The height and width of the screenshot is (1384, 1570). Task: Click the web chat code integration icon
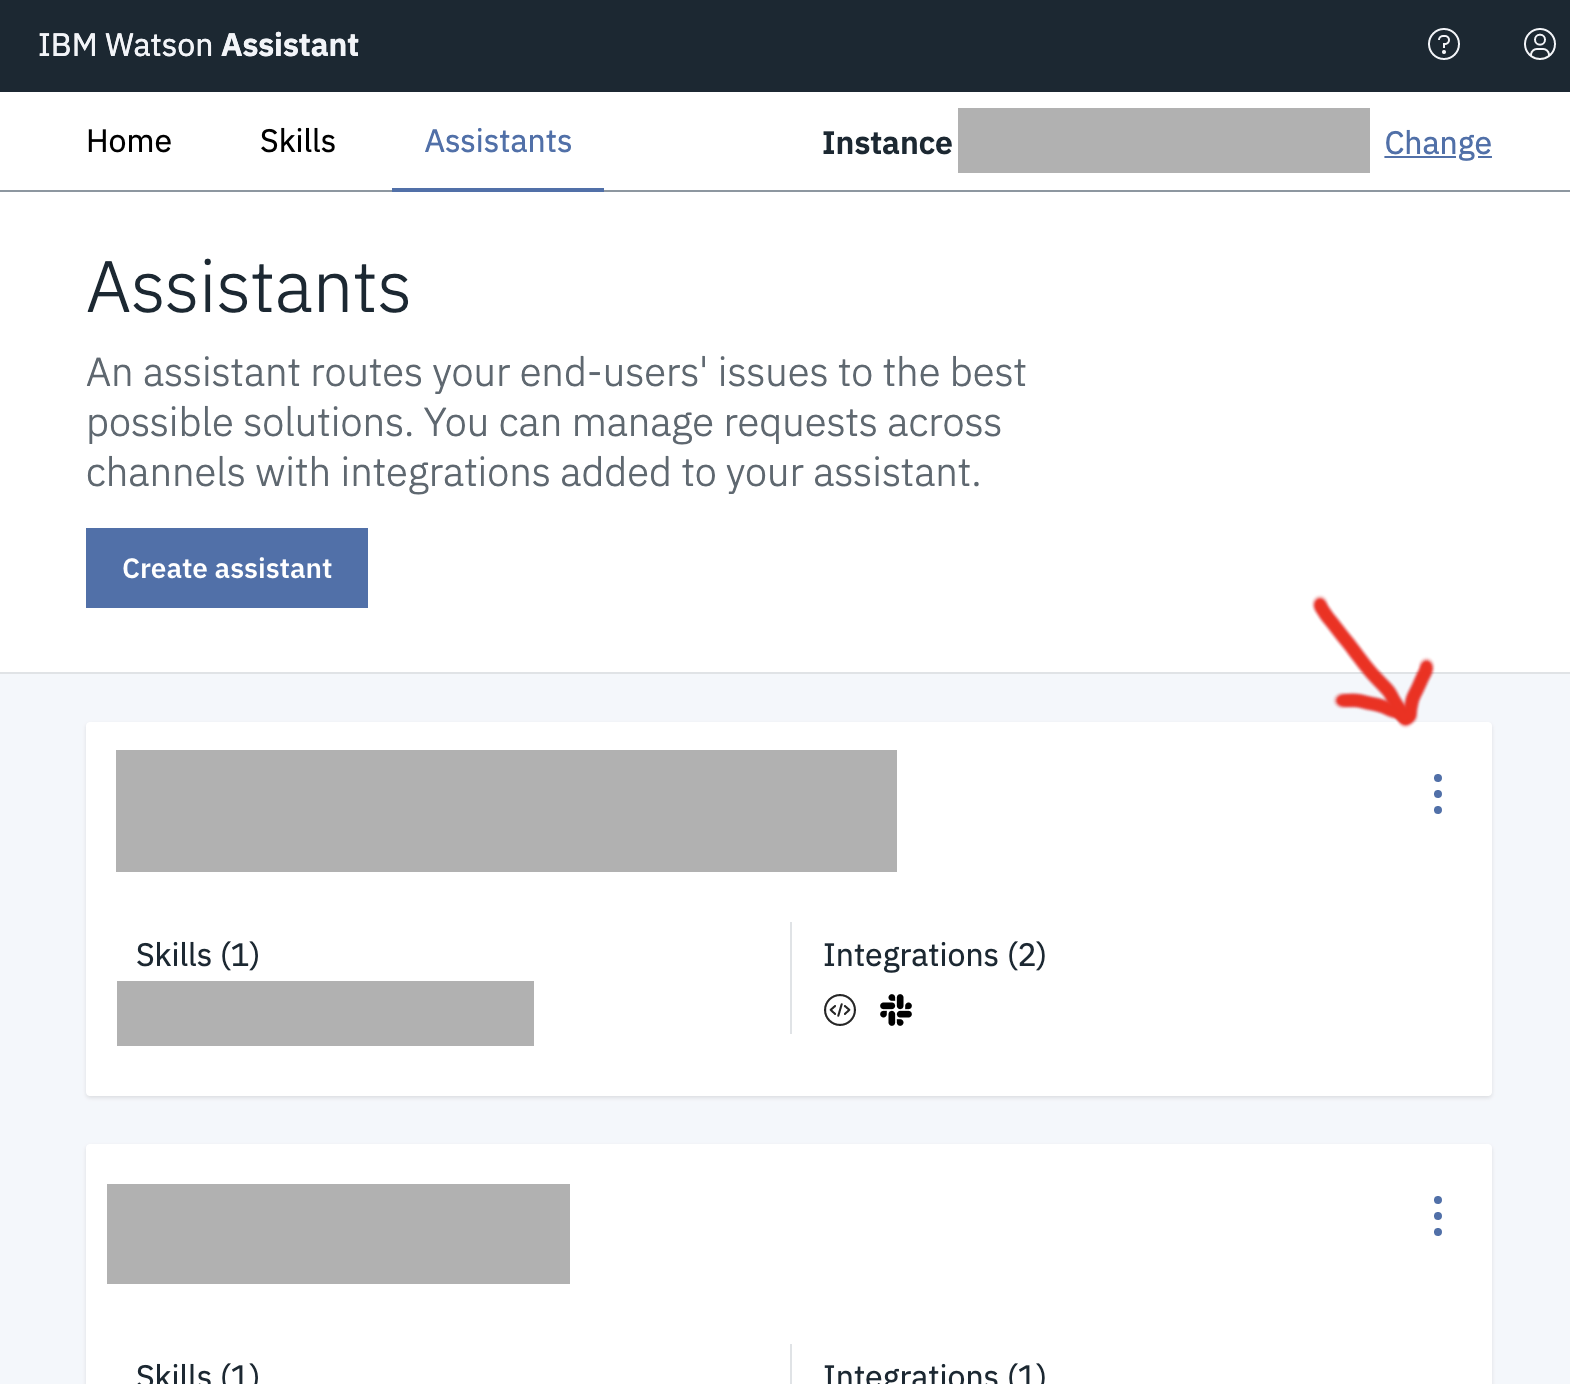click(x=840, y=1010)
